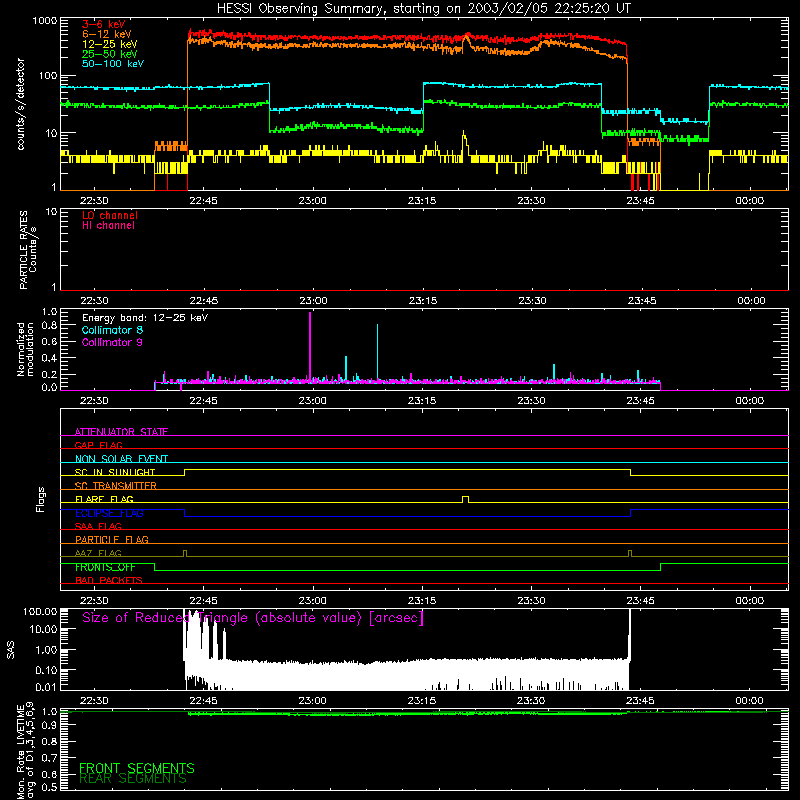
Task: Click the SAS vertical axis label
Action: tap(10, 649)
